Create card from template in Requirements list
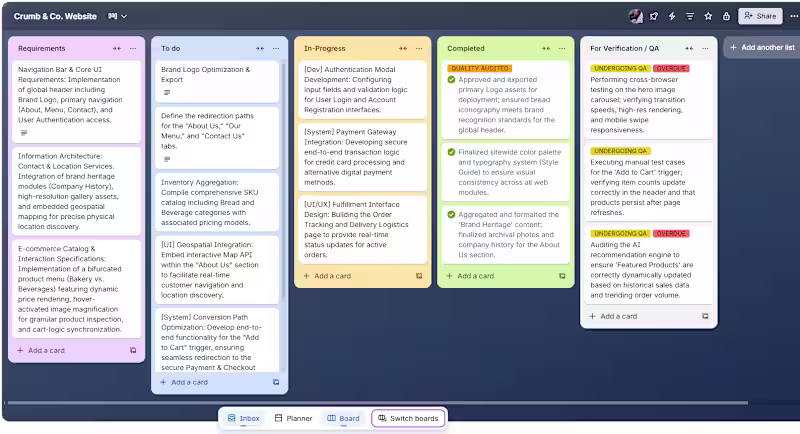The height and width of the screenshot is (434, 800). [133, 350]
